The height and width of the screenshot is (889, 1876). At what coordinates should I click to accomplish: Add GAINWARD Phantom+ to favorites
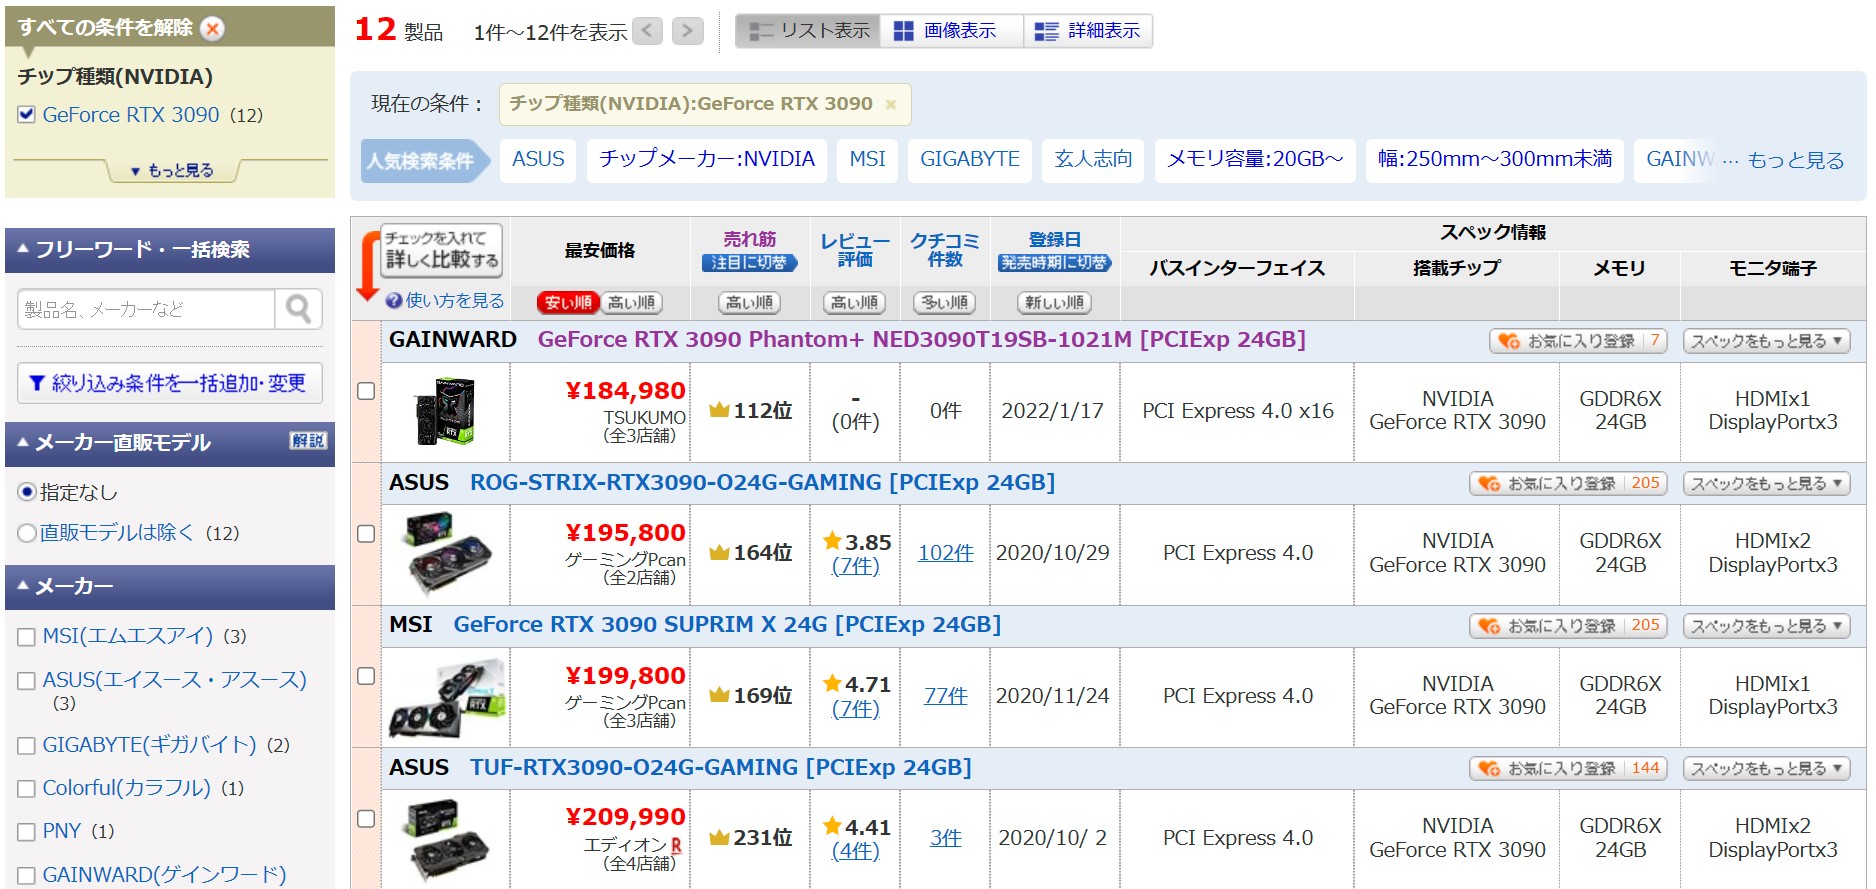click(x=1578, y=341)
